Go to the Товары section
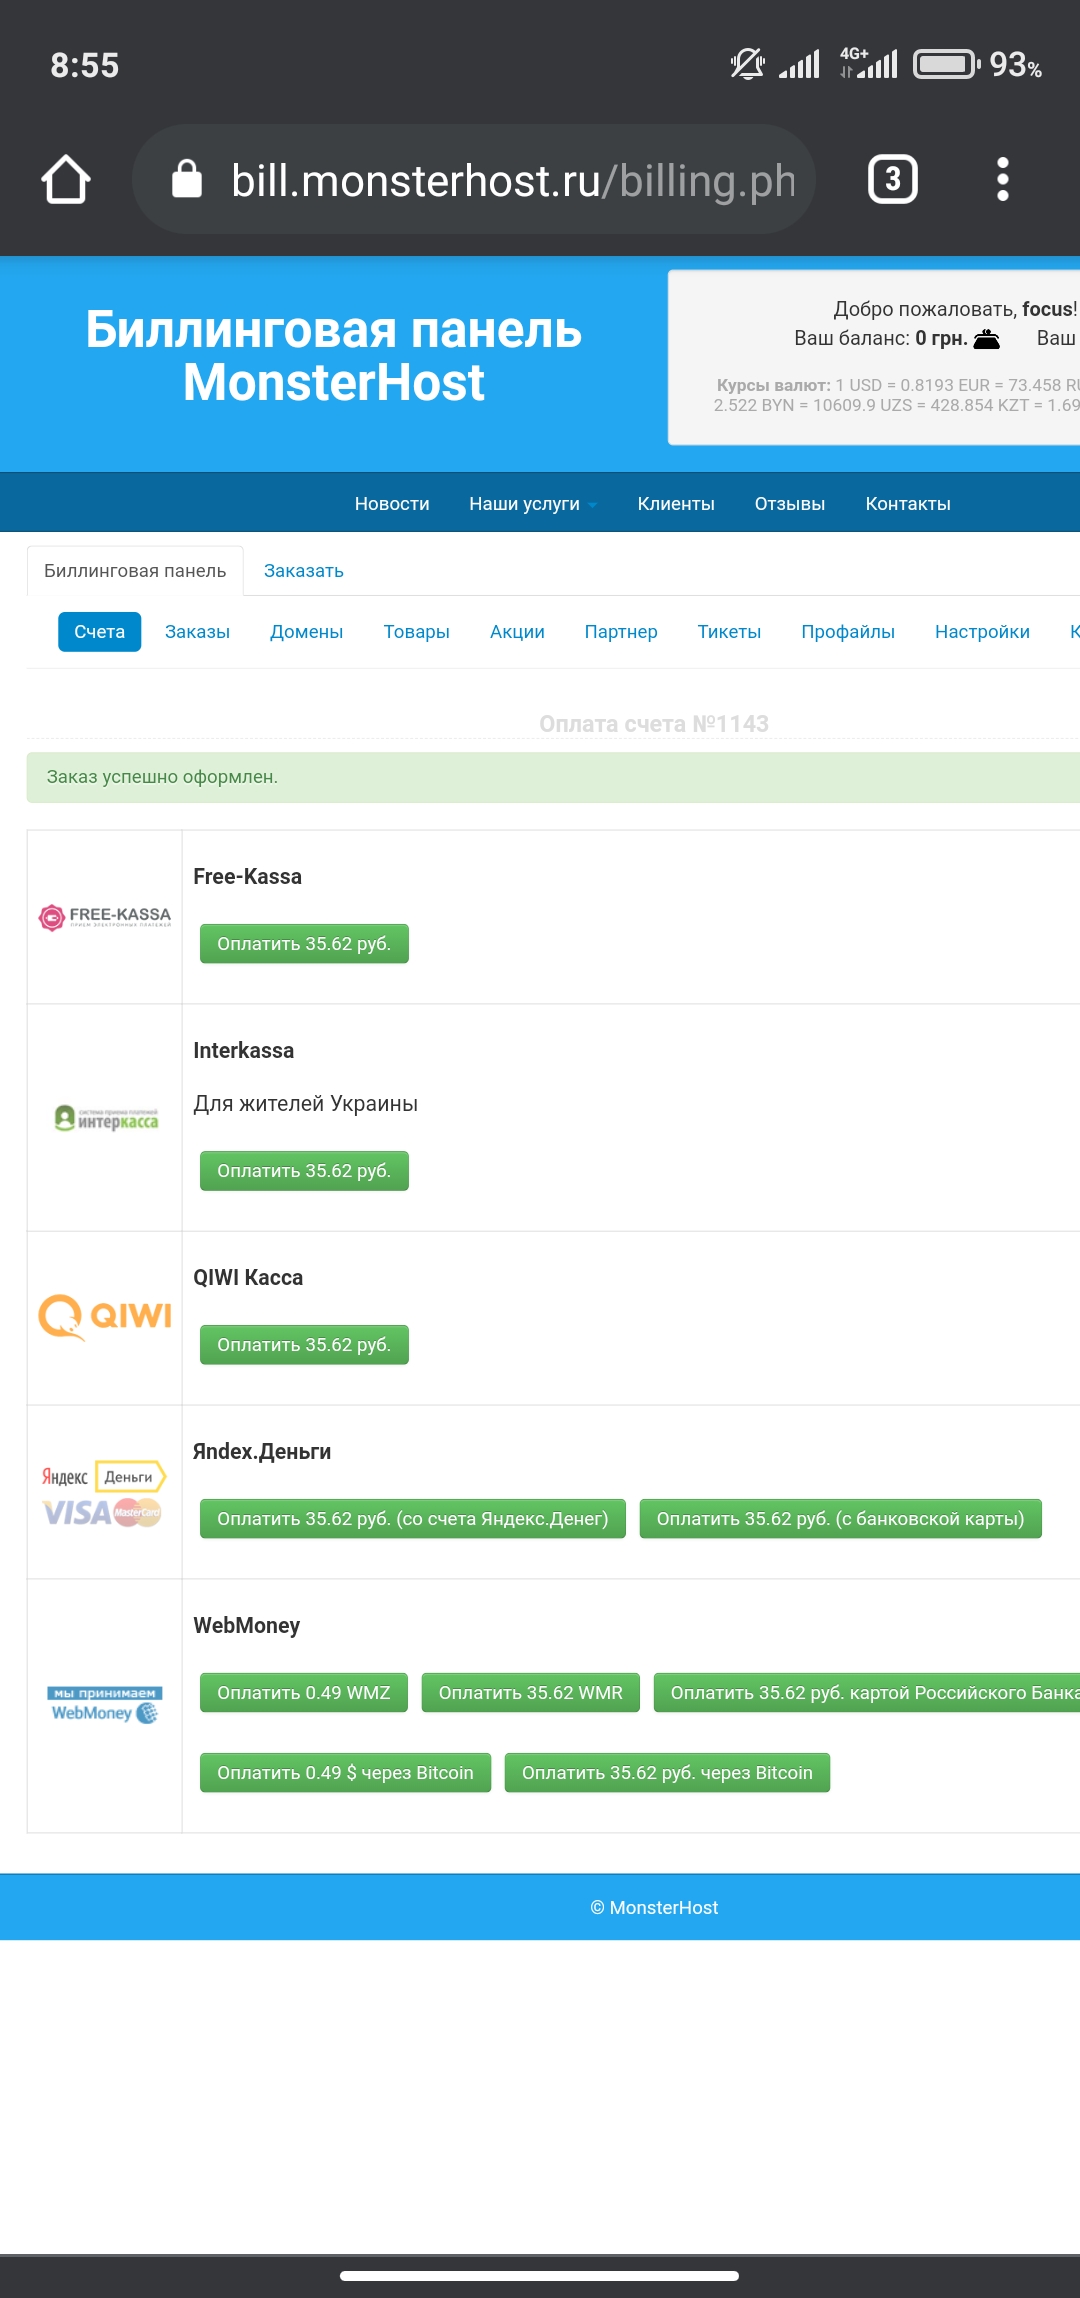 pyautogui.click(x=416, y=632)
